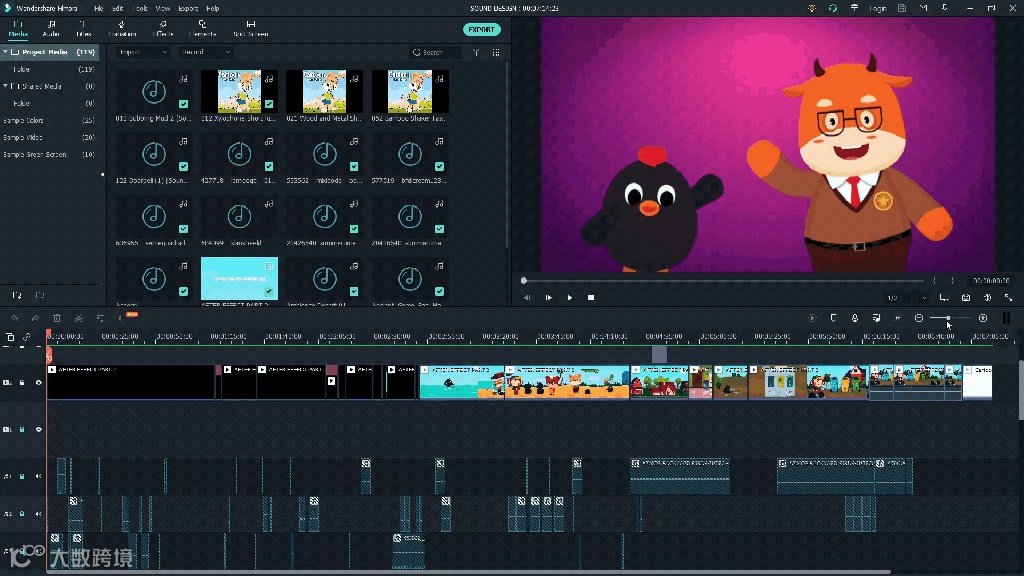
Task: Toggle checkmark on 012 Xylophone thumbnail
Action: (269, 104)
